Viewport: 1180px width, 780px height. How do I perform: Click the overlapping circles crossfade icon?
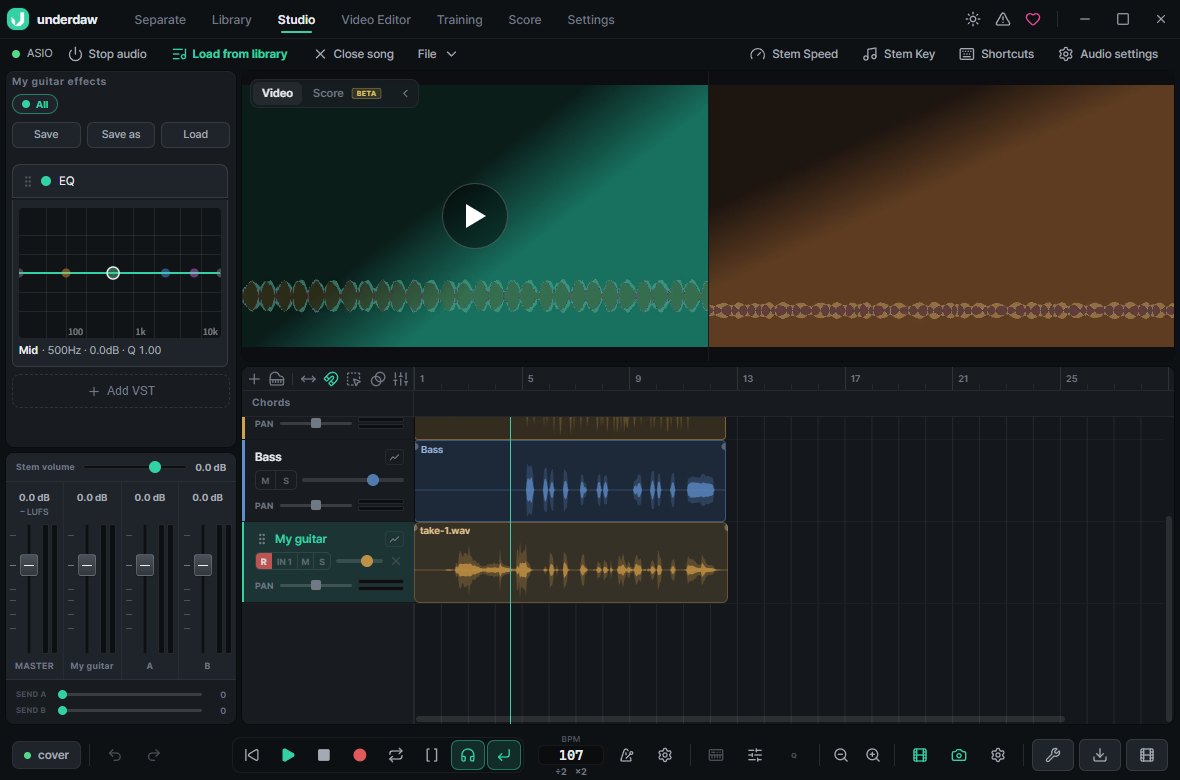(x=378, y=379)
